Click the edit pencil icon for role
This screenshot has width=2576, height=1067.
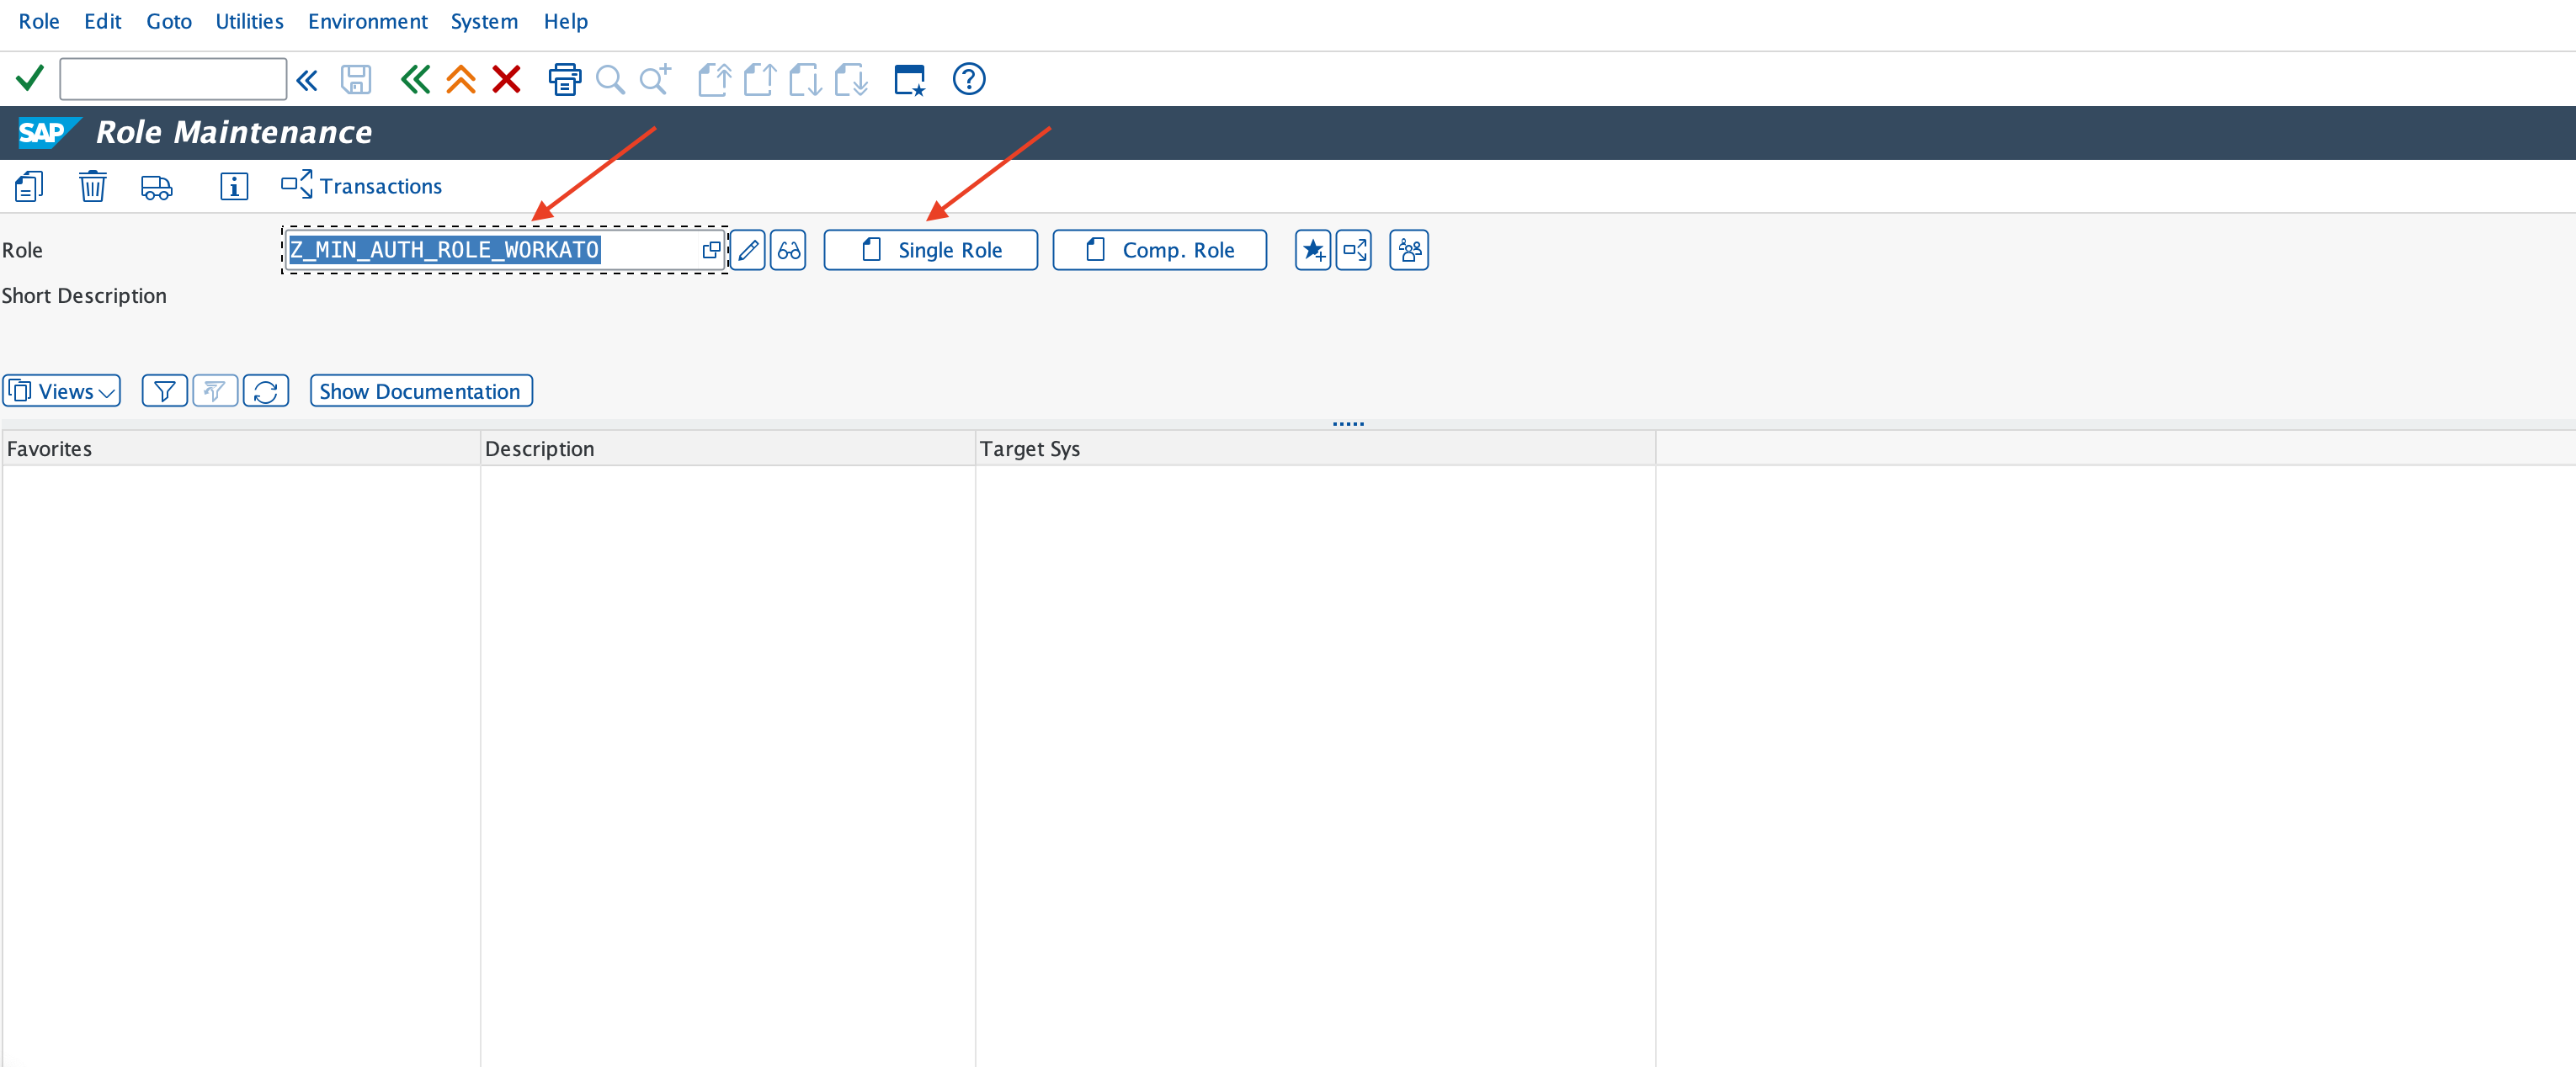(748, 250)
